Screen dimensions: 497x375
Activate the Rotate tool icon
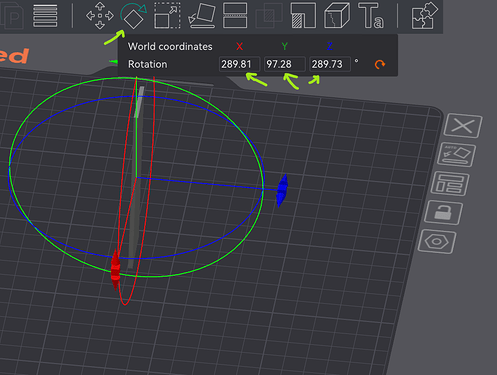click(x=133, y=16)
